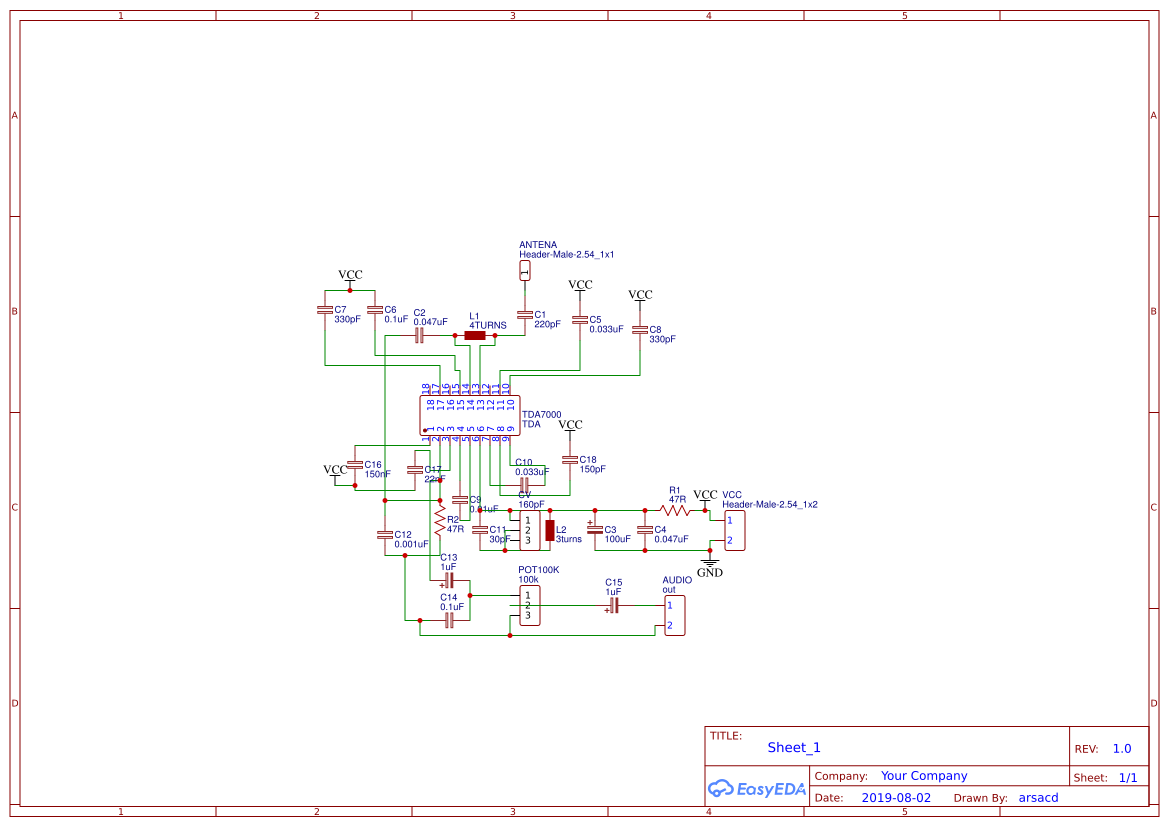
Task: Select capacitor C4 0.047uF symbol
Action: coord(645,529)
